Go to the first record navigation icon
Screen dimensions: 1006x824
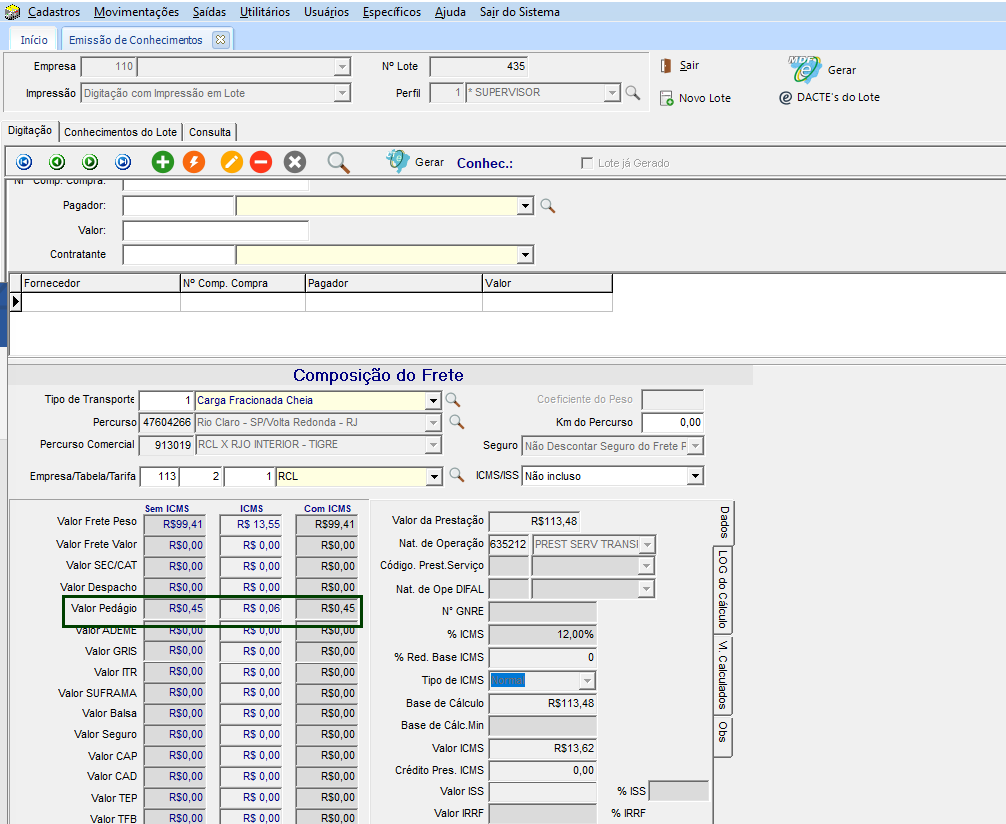tap(24, 162)
